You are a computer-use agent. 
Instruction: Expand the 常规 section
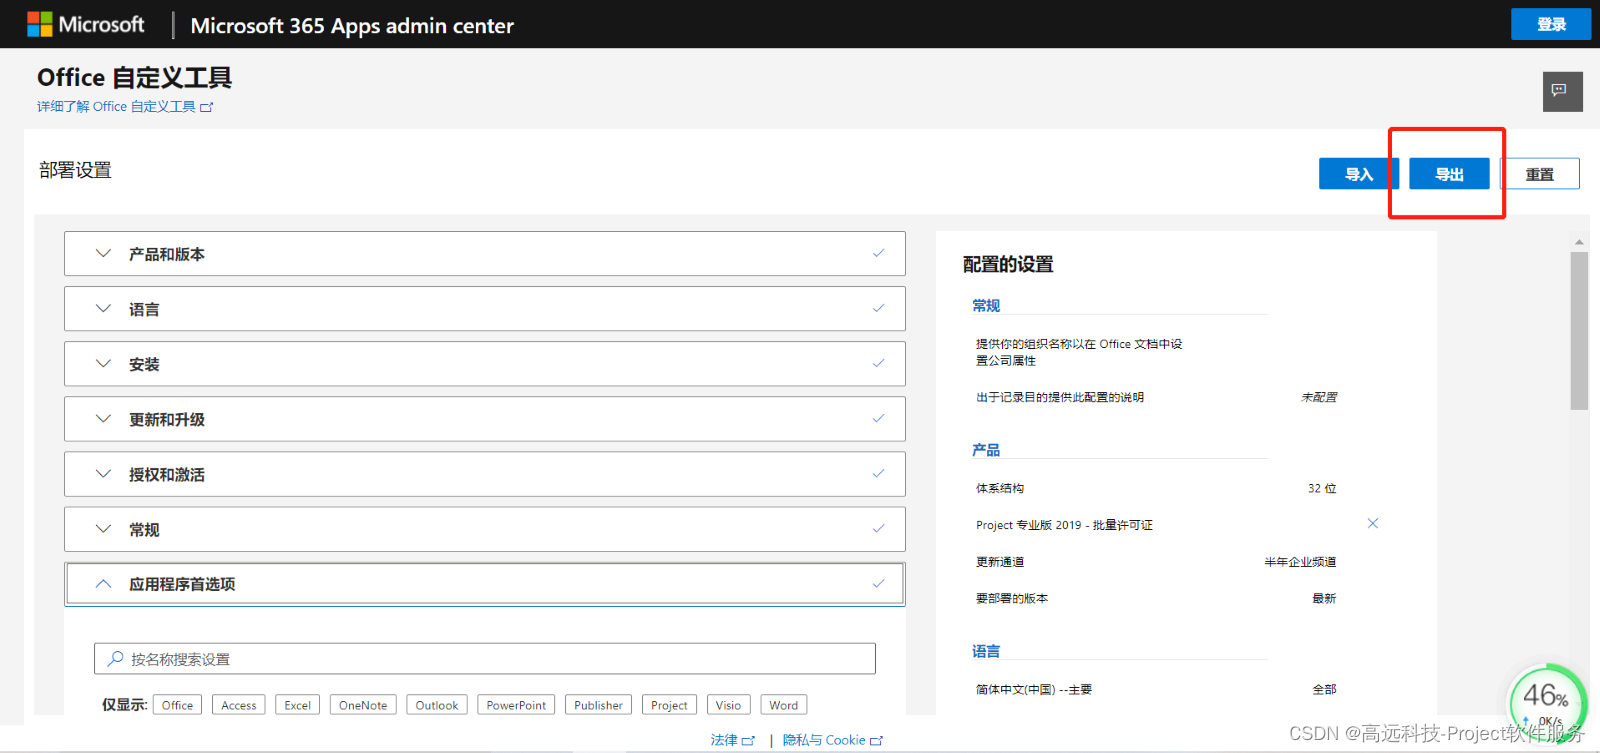point(485,529)
